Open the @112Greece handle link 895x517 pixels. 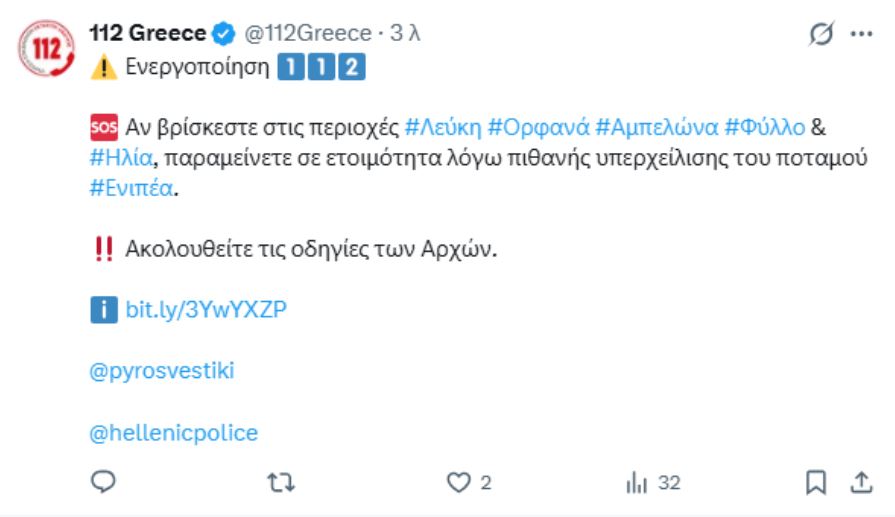pyautogui.click(x=307, y=33)
